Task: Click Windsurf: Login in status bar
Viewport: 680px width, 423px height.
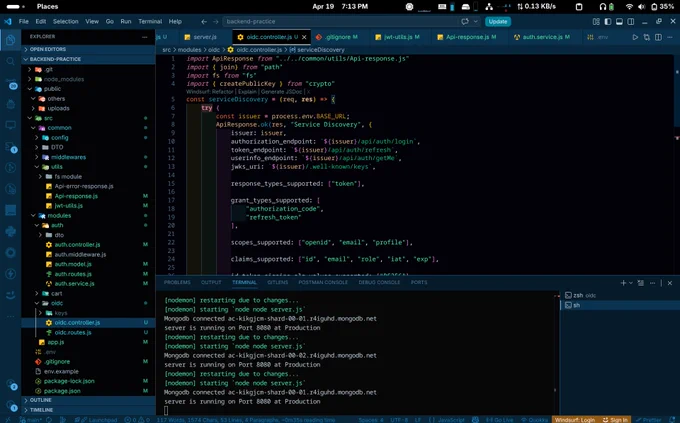Action: (x=575, y=420)
